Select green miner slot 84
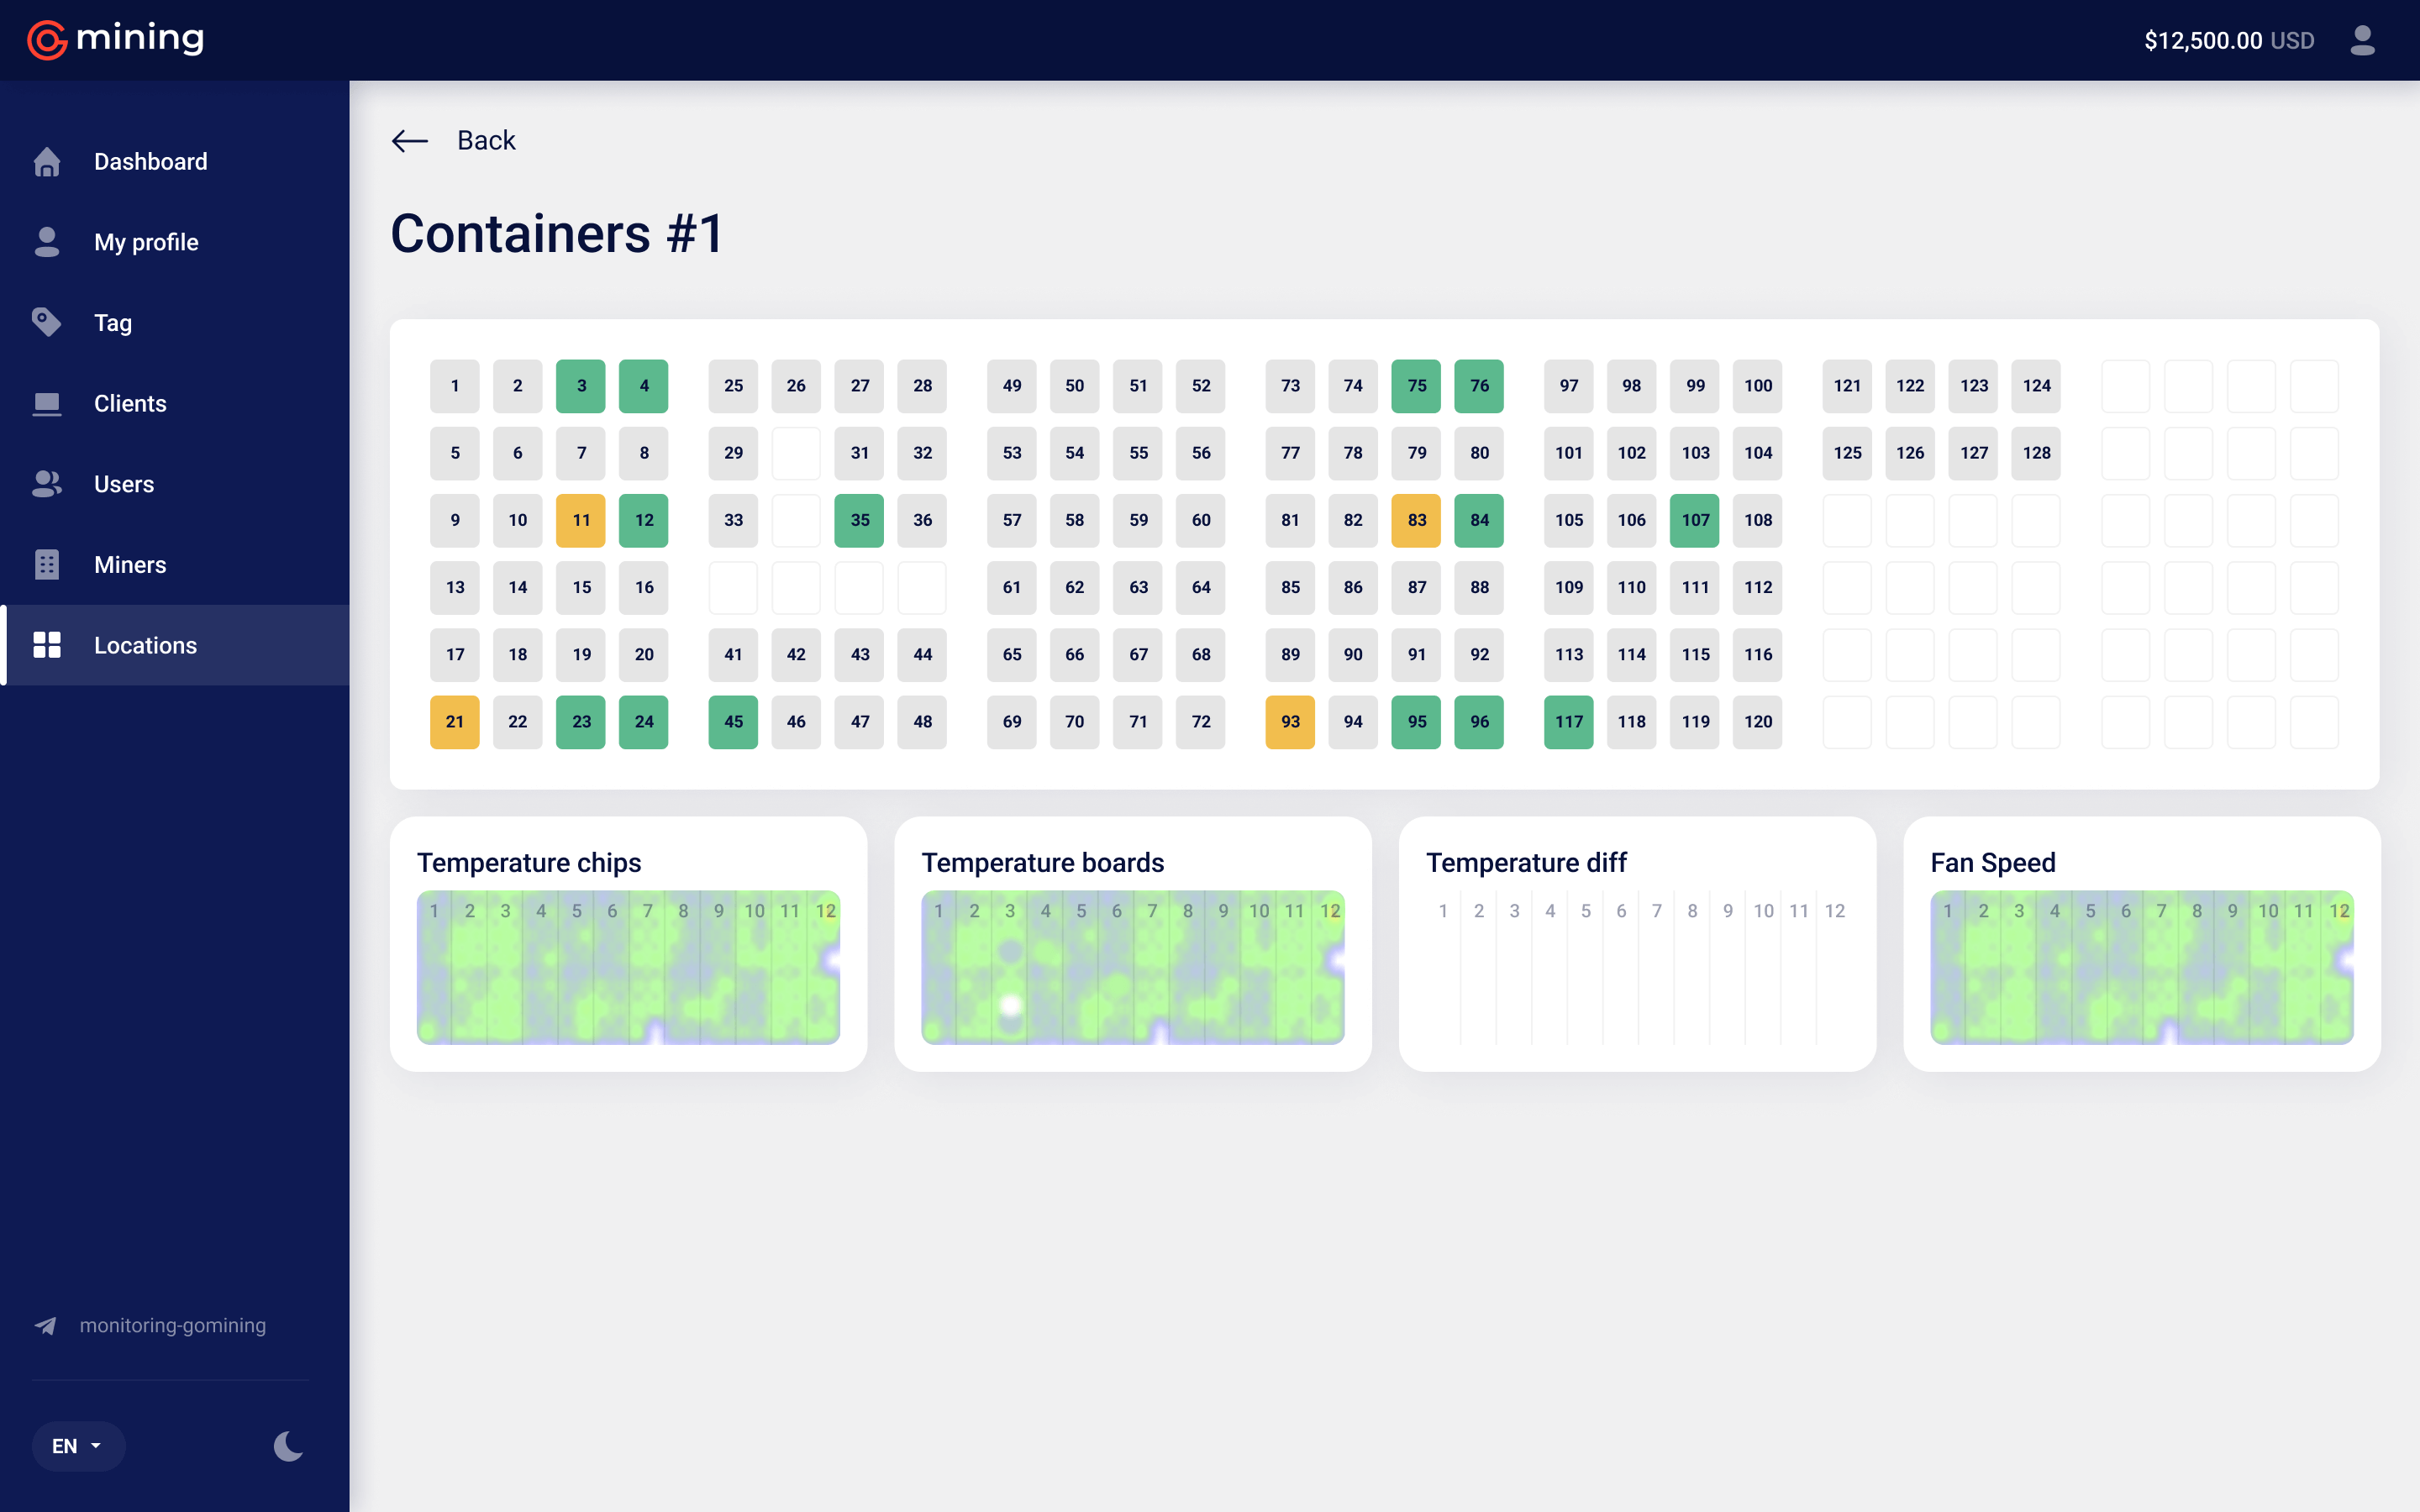2420x1512 pixels. click(1479, 520)
